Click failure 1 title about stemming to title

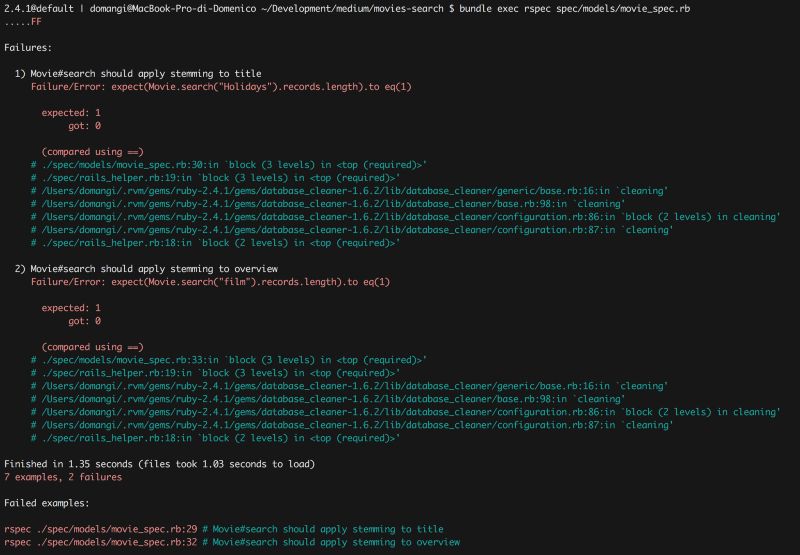coord(138,73)
